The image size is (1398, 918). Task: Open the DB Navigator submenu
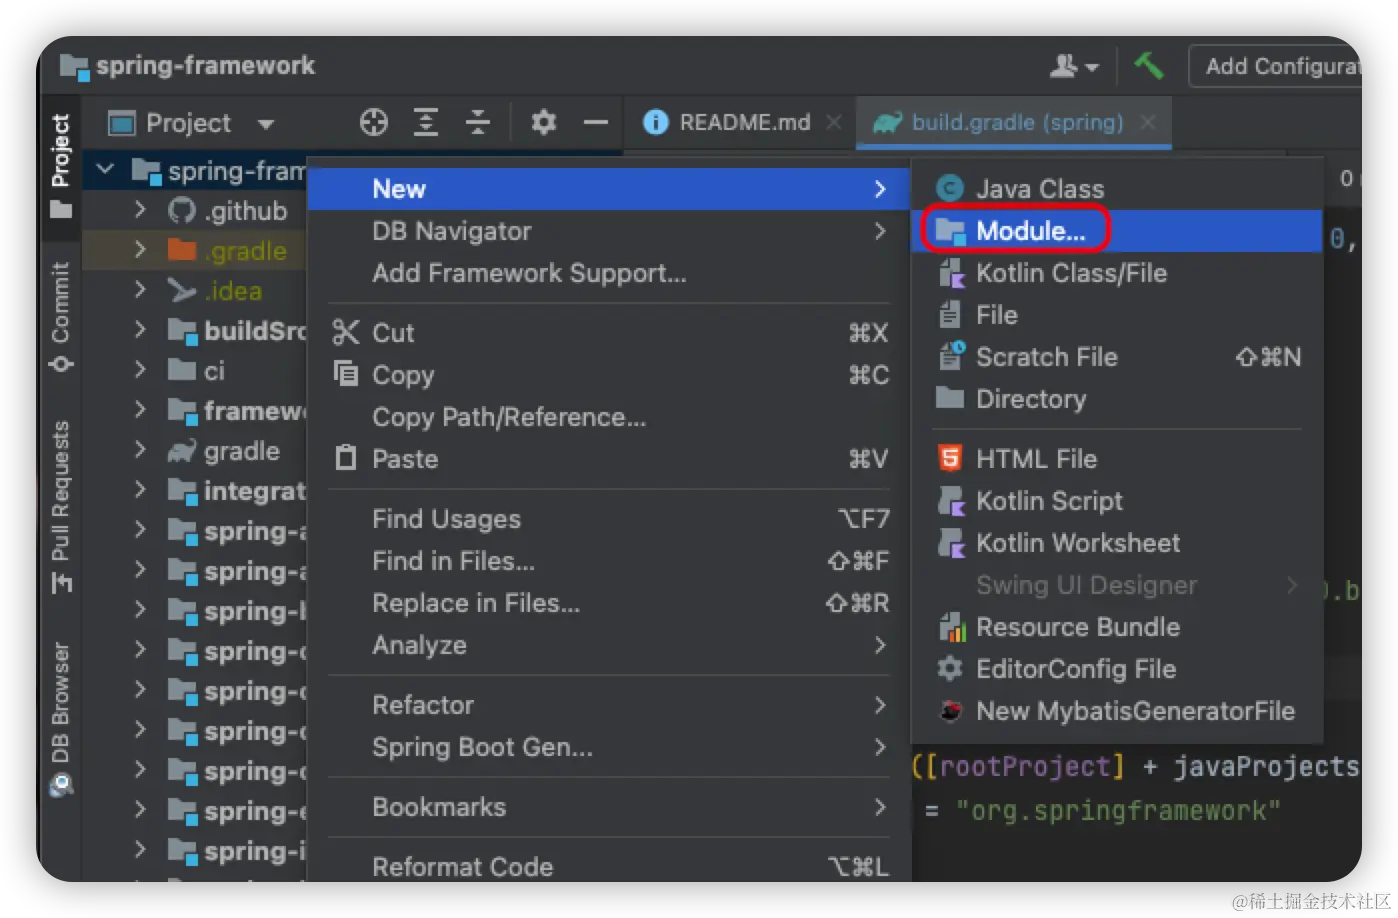[608, 231]
